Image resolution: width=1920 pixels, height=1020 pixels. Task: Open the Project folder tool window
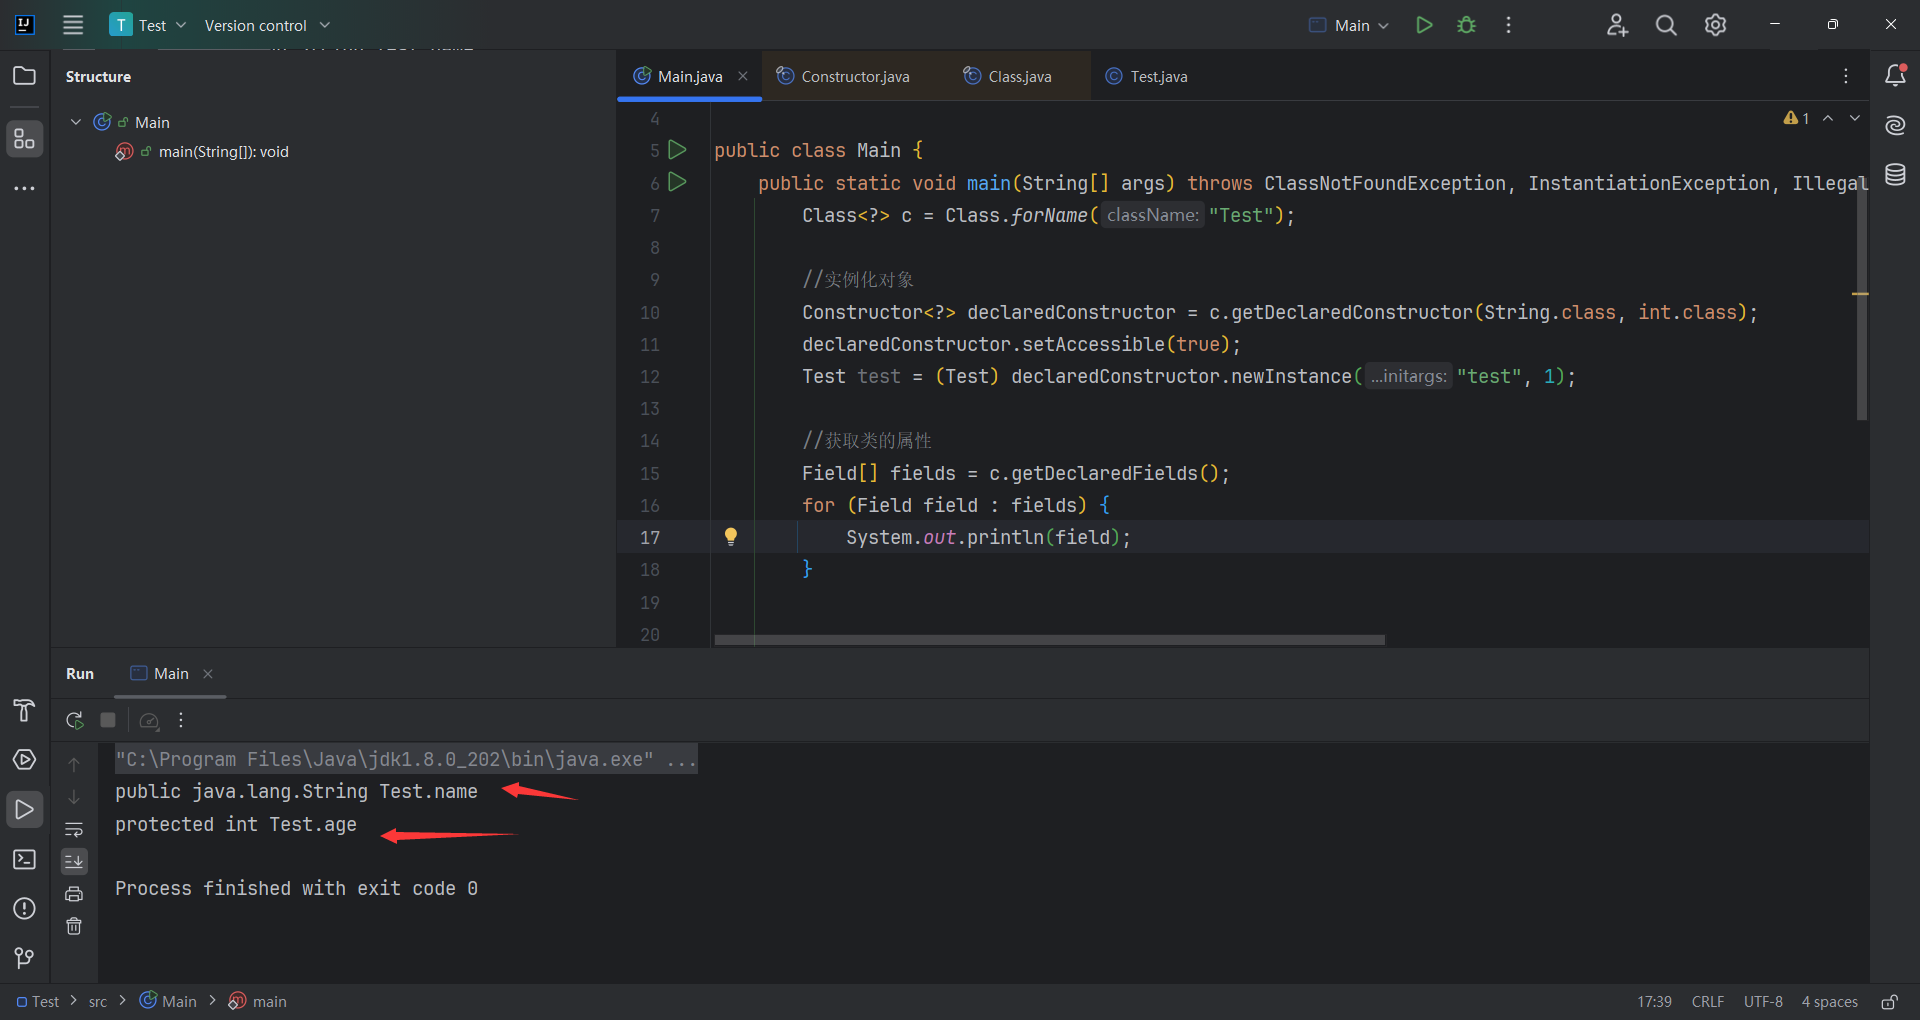[x=24, y=76]
